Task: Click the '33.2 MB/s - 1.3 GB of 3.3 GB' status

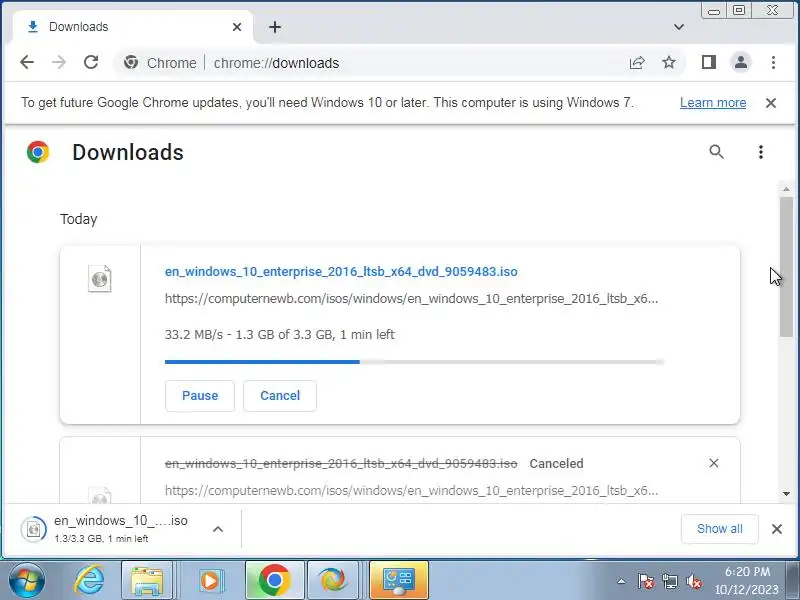Action: click(x=280, y=335)
